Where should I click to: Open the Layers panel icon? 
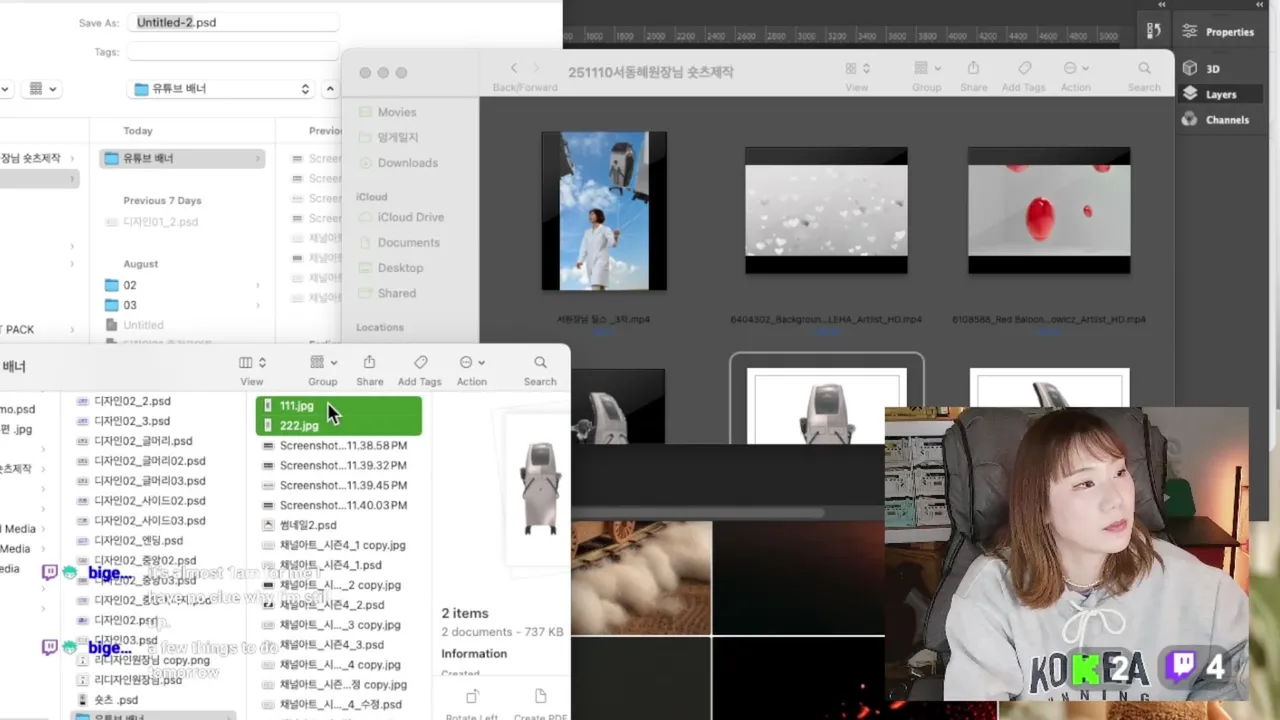click(1189, 94)
